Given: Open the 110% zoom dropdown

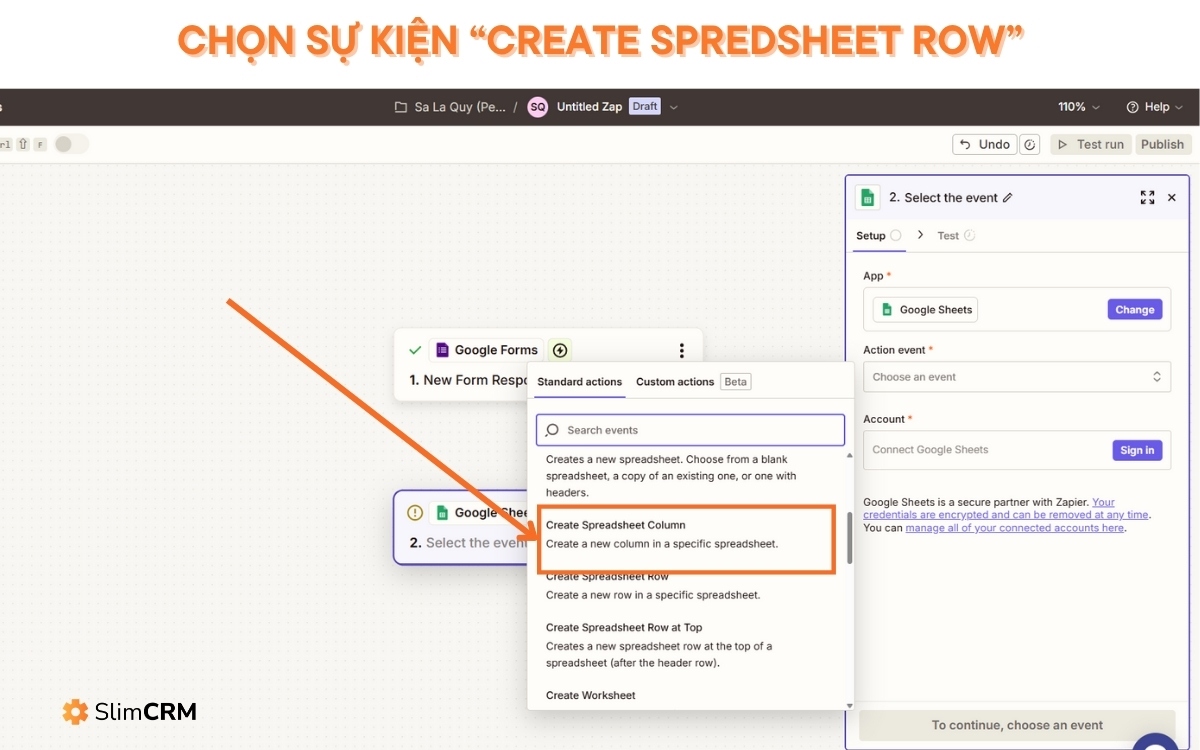Looking at the screenshot, I should point(1079,107).
